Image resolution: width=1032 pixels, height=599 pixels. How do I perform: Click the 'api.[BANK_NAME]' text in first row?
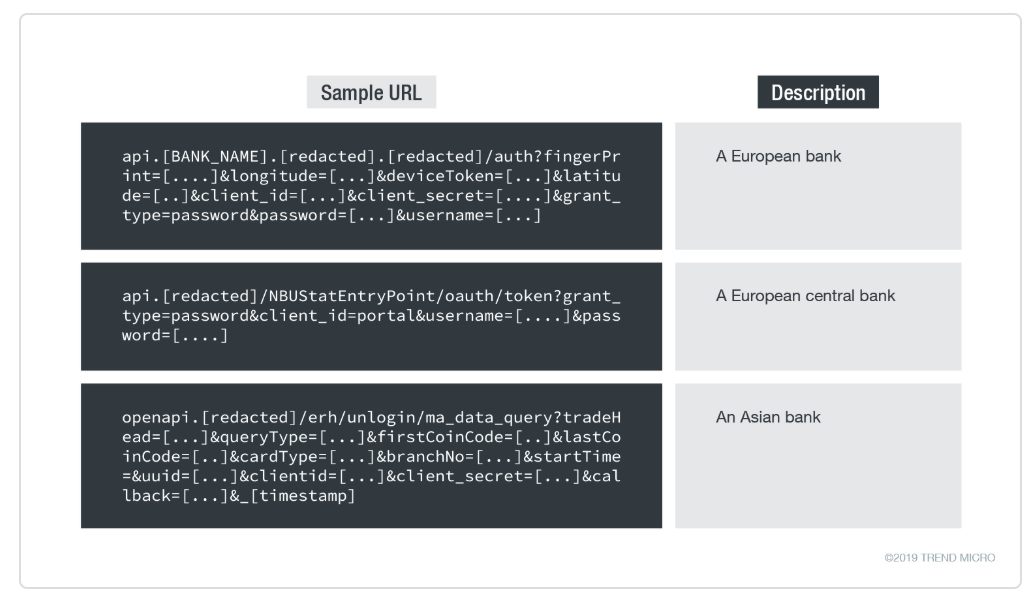tap(195, 157)
